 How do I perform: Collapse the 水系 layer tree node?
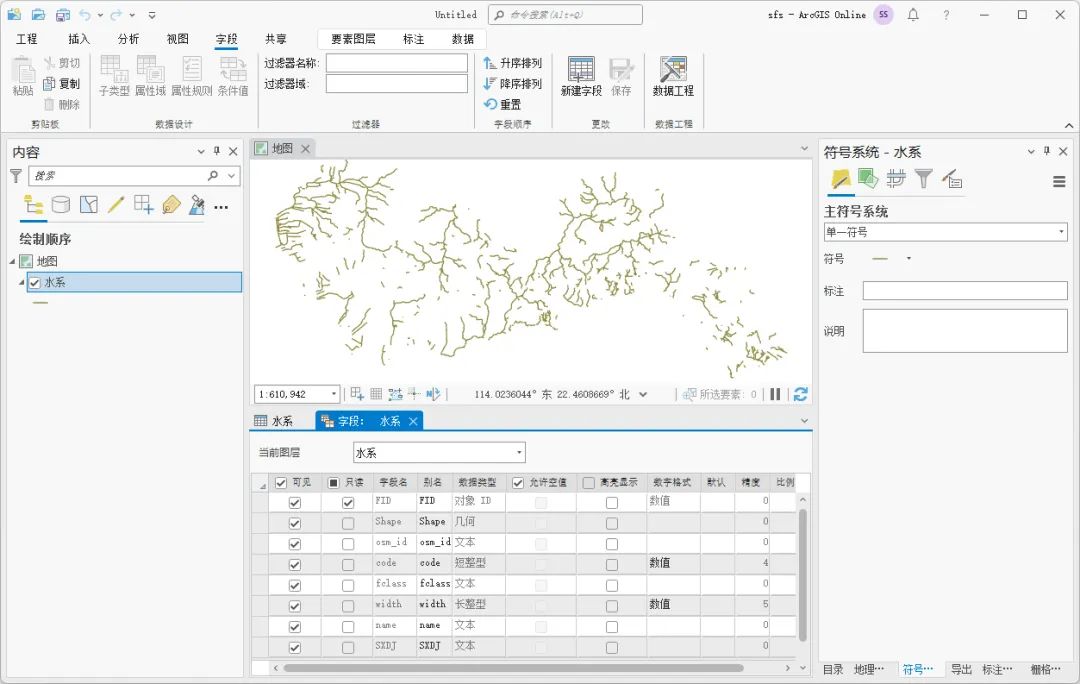pyautogui.click(x=21, y=282)
